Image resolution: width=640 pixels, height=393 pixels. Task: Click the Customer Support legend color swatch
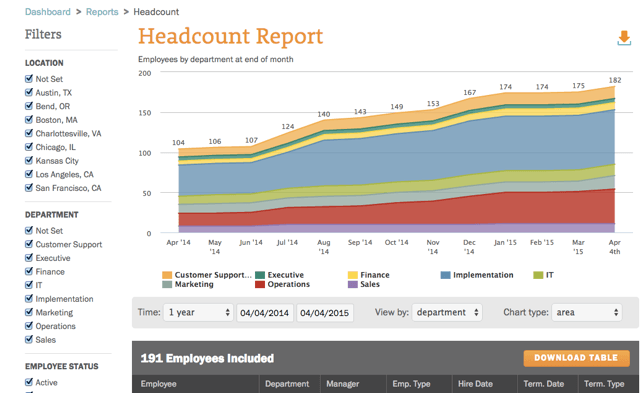167,275
